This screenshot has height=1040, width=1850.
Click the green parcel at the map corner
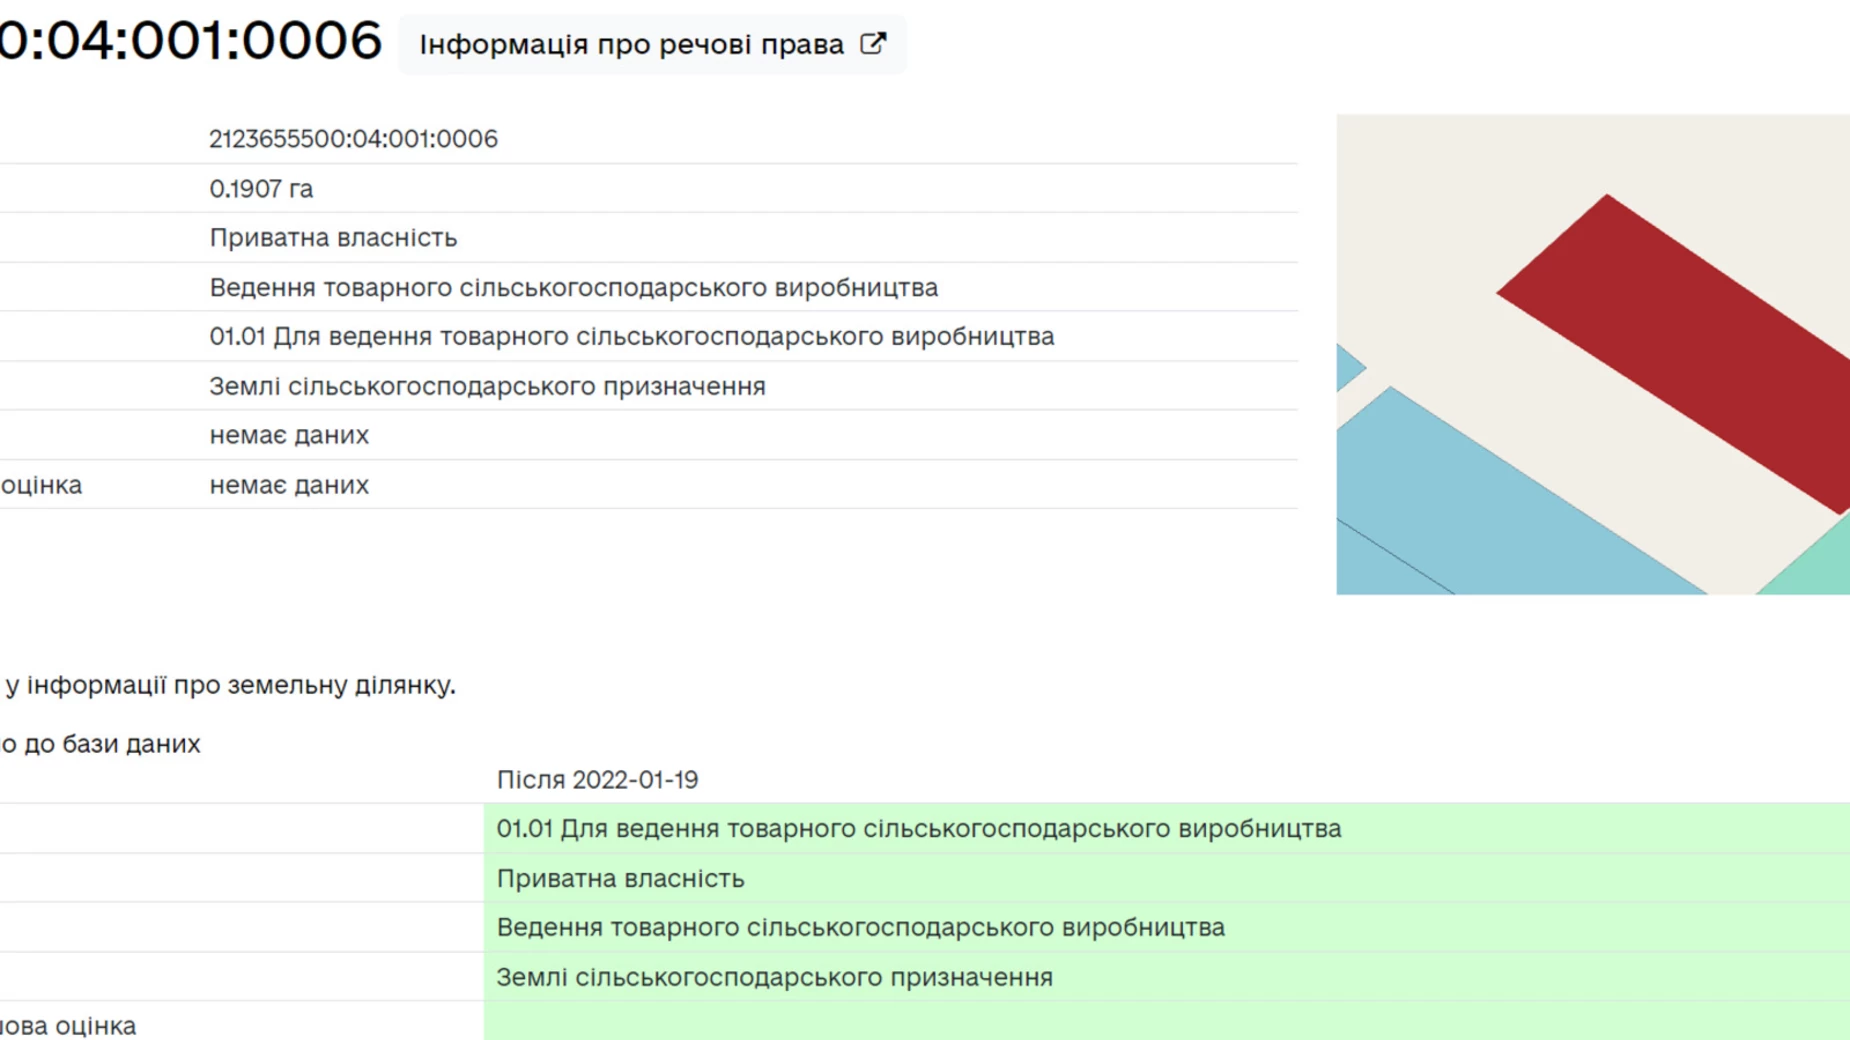1817,566
